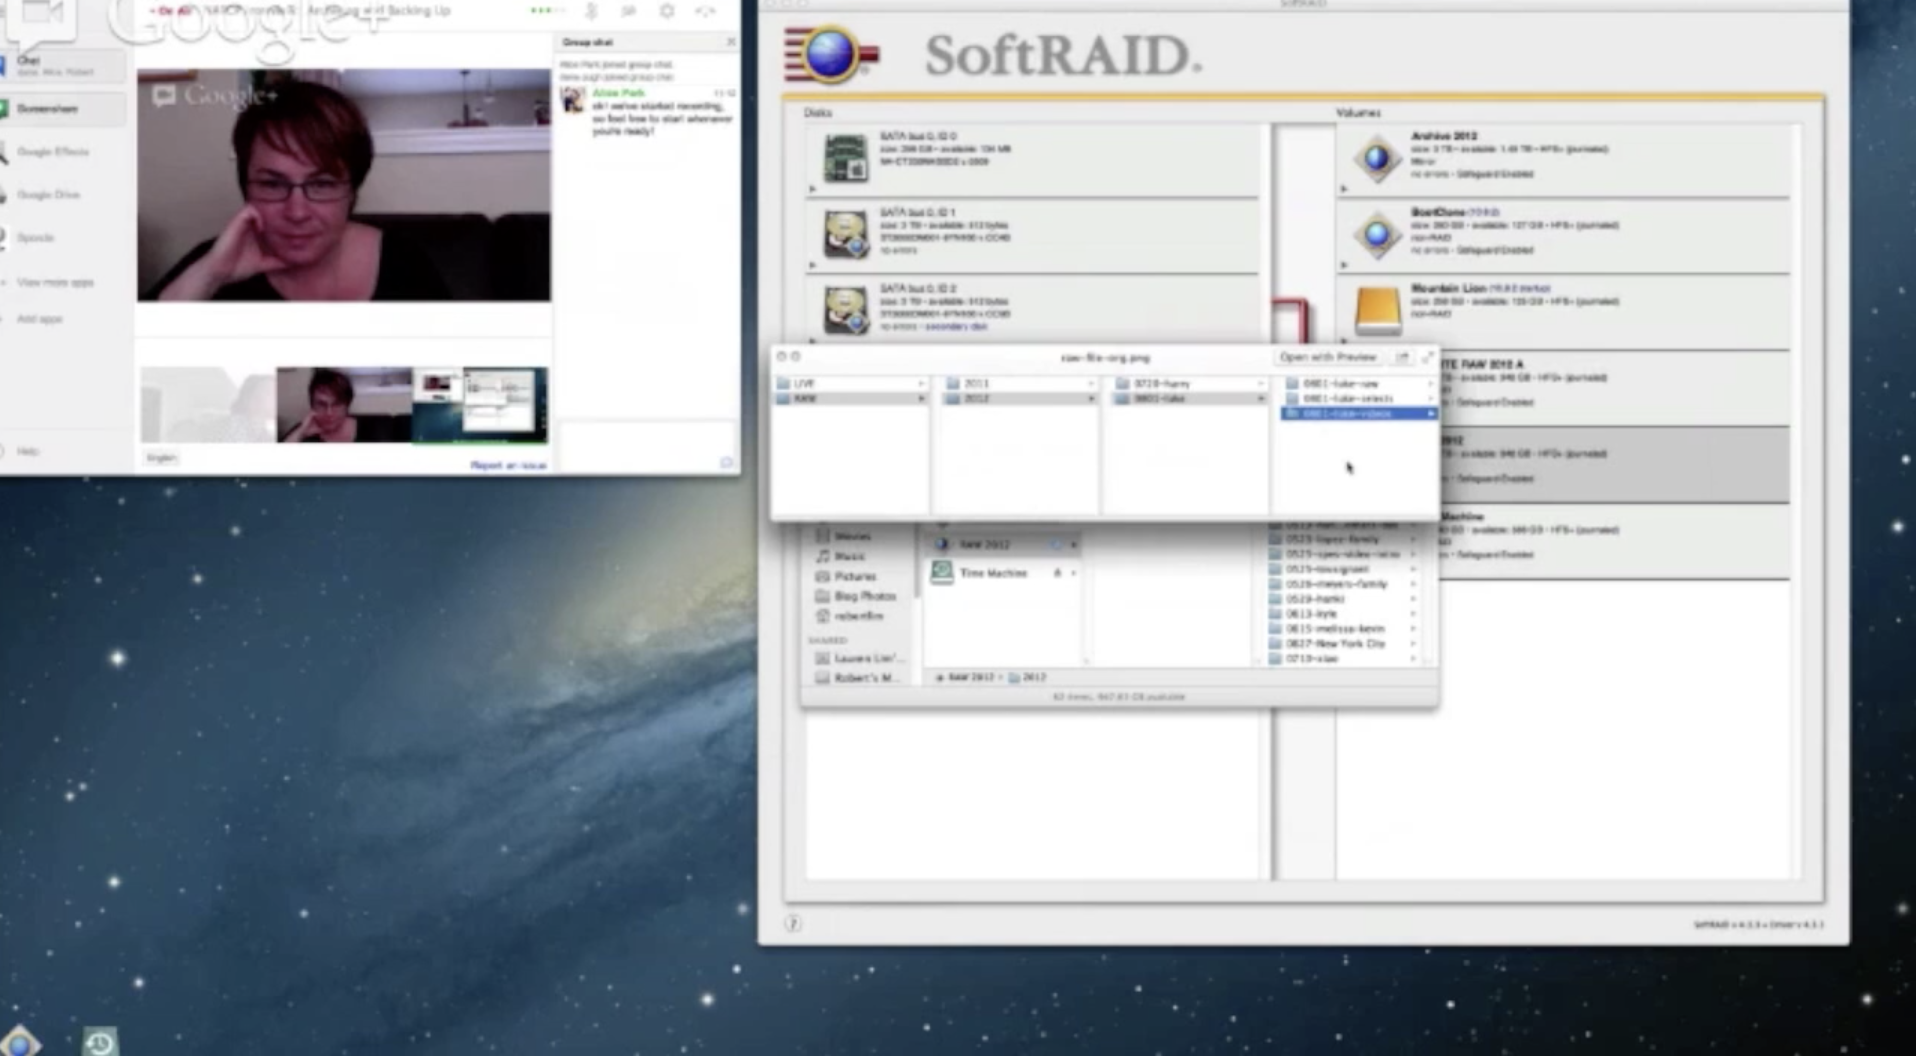Select the SATA bus 0, ID 0 disk icon
The image size is (1916, 1056).
[x=845, y=158]
